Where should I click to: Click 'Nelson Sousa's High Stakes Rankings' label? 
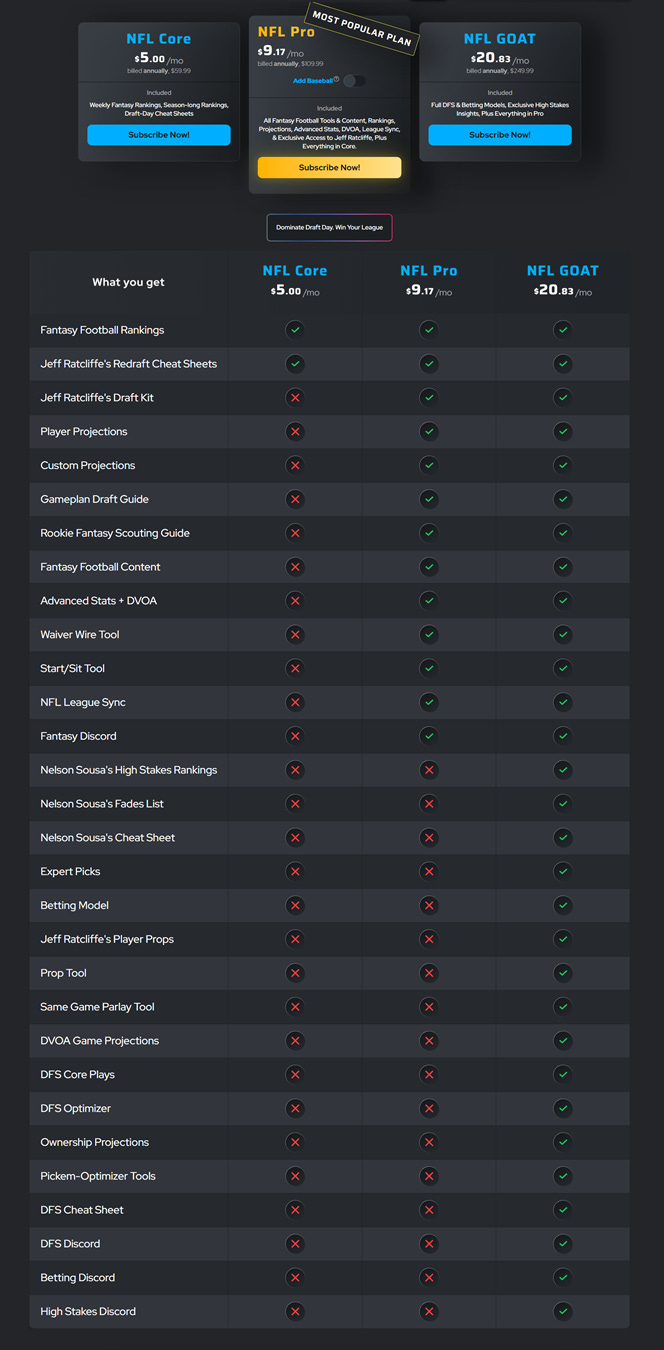point(128,770)
